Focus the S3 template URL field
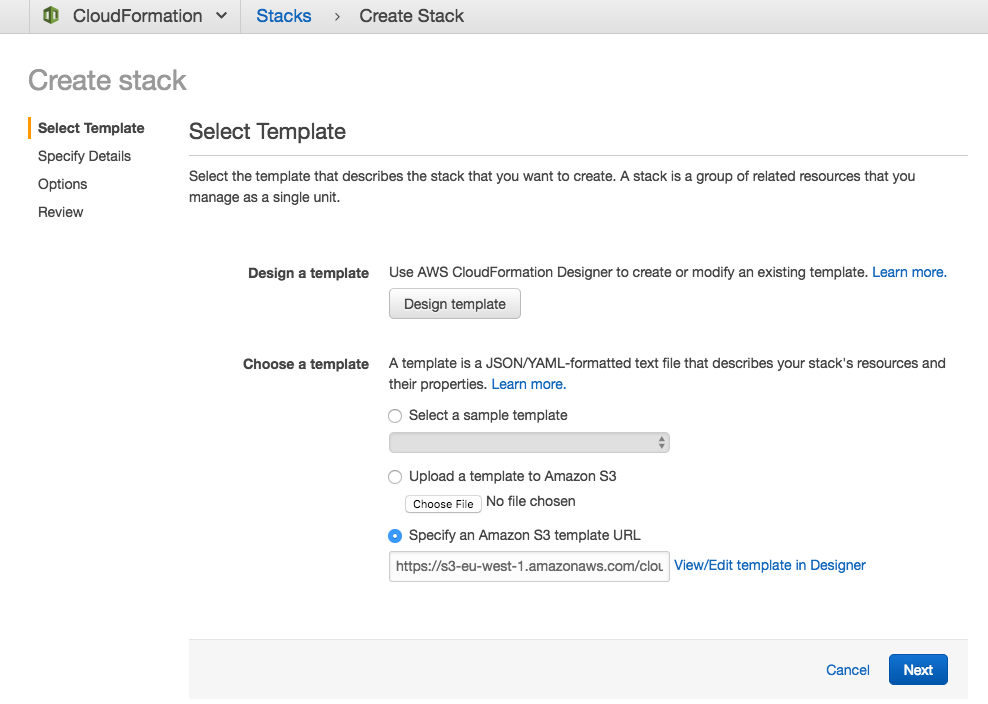The image size is (988, 704). tap(529, 566)
